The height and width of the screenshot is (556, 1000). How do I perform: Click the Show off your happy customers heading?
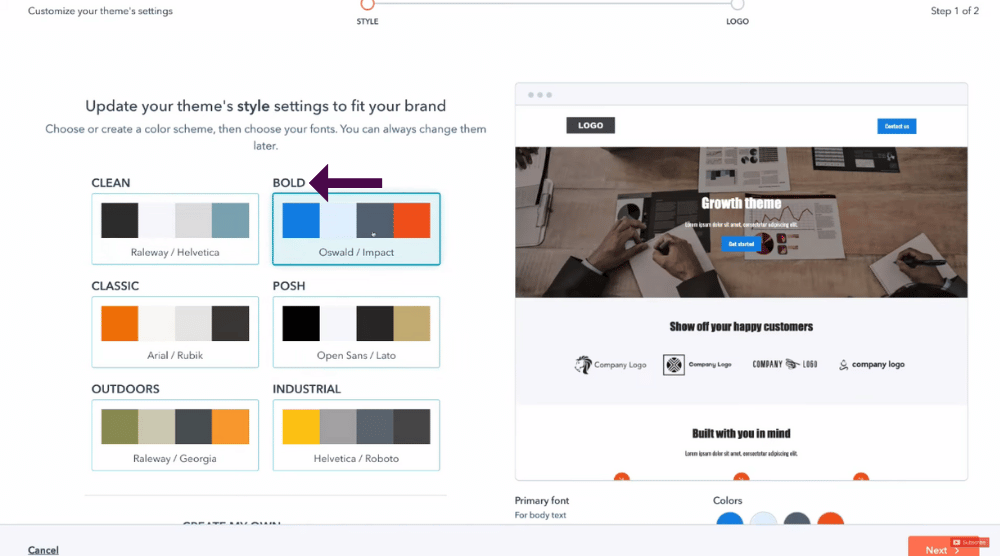[741, 326]
